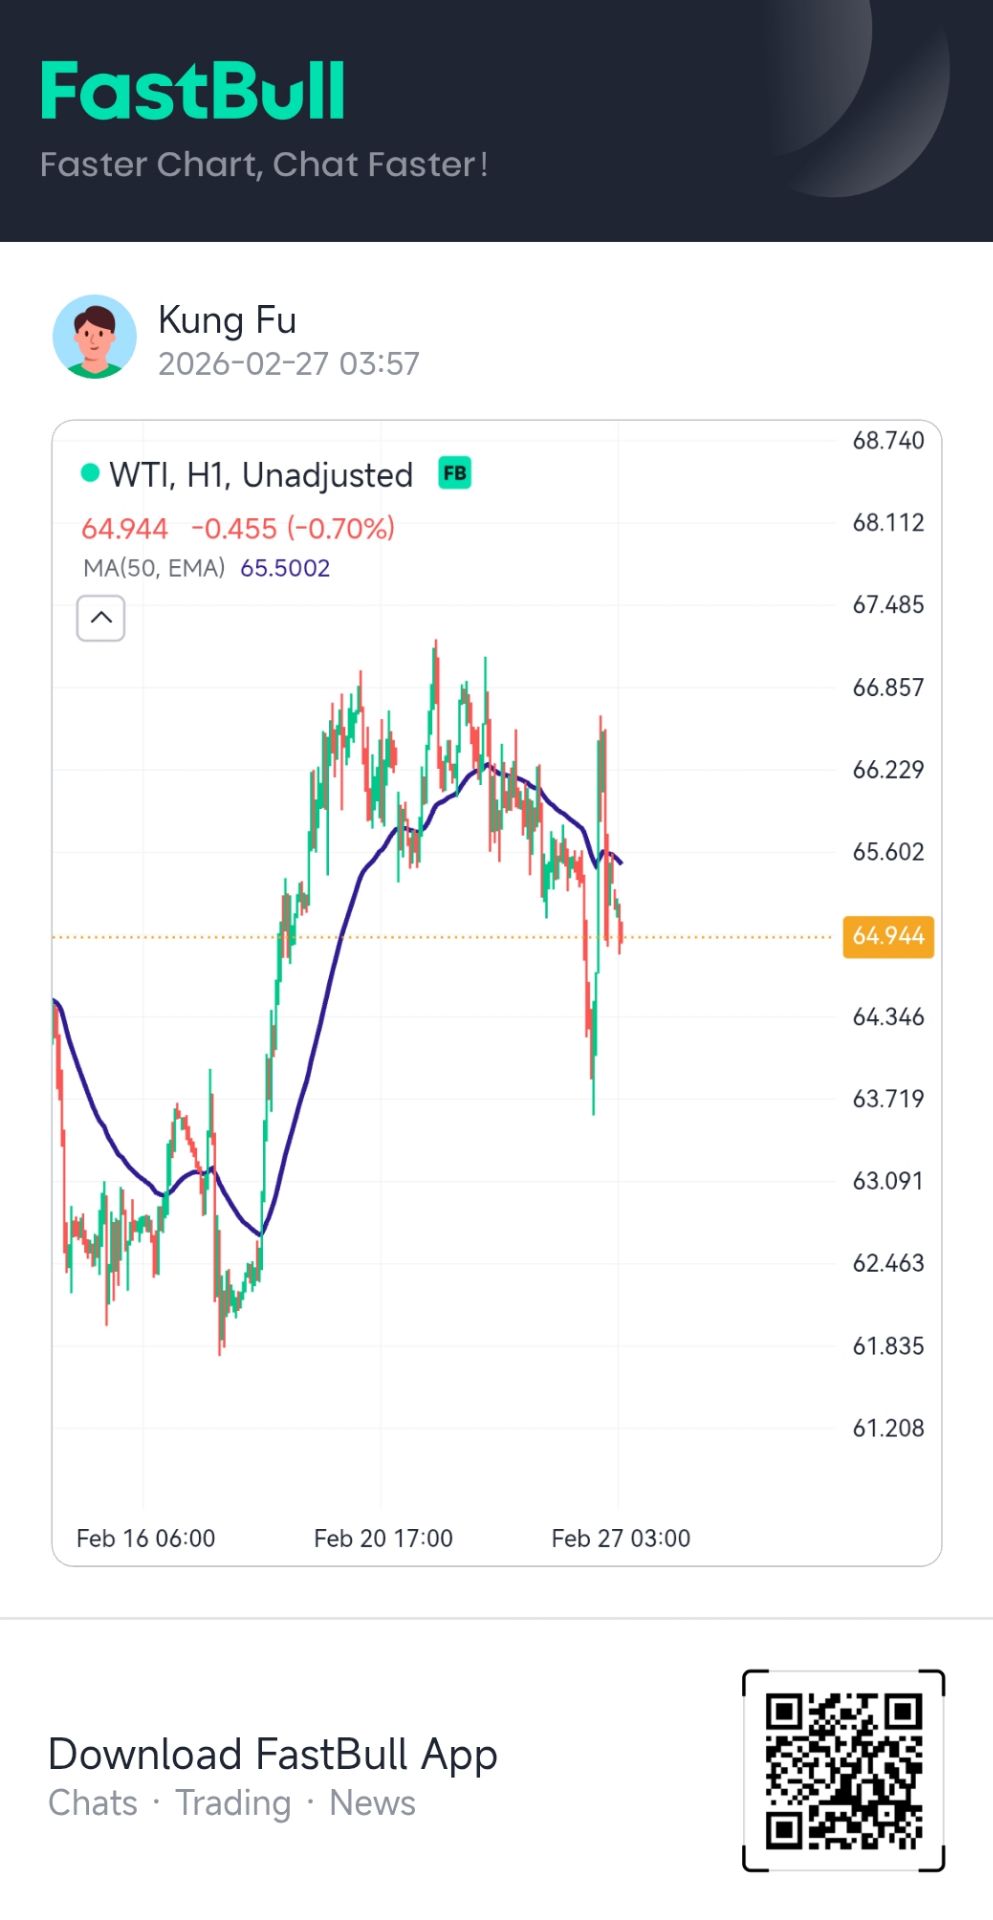This screenshot has height=1920, width=993.
Task: Click the 65.5002 EMA value
Action: [x=285, y=568]
